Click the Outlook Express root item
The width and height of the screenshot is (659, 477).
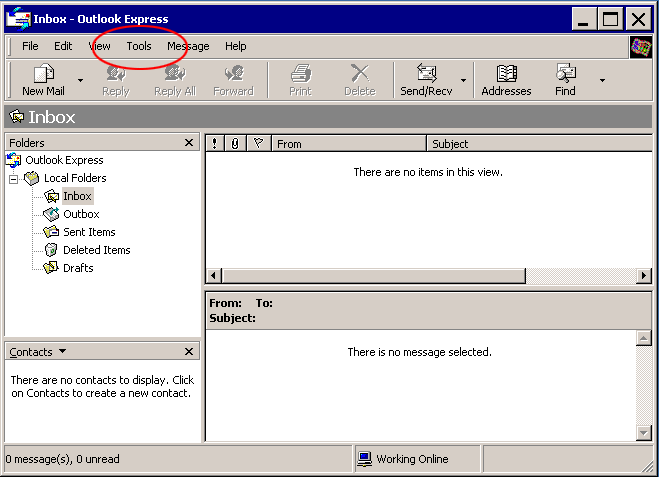coord(64,160)
